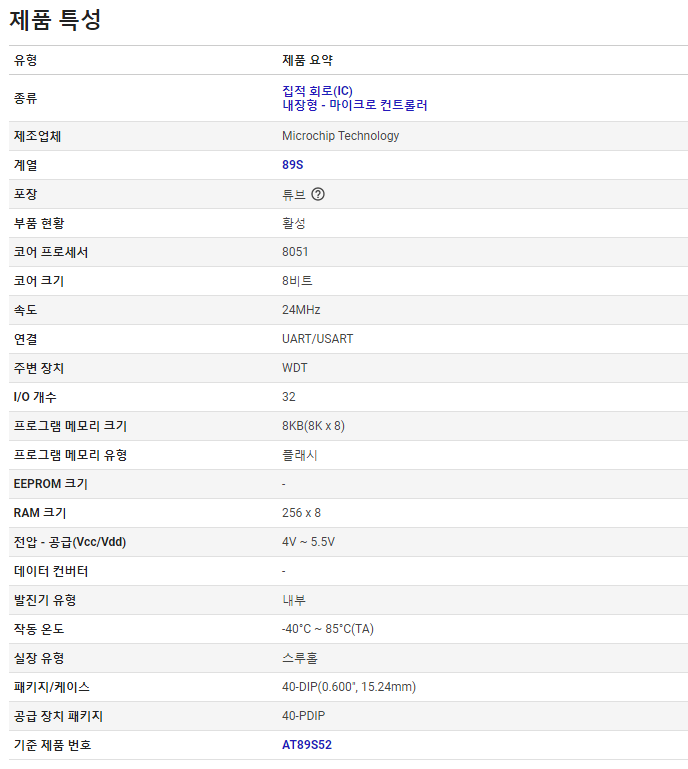Viewport: 688px width, 769px height.
Task: Click the help icon next to 튜브
Action: [318, 194]
